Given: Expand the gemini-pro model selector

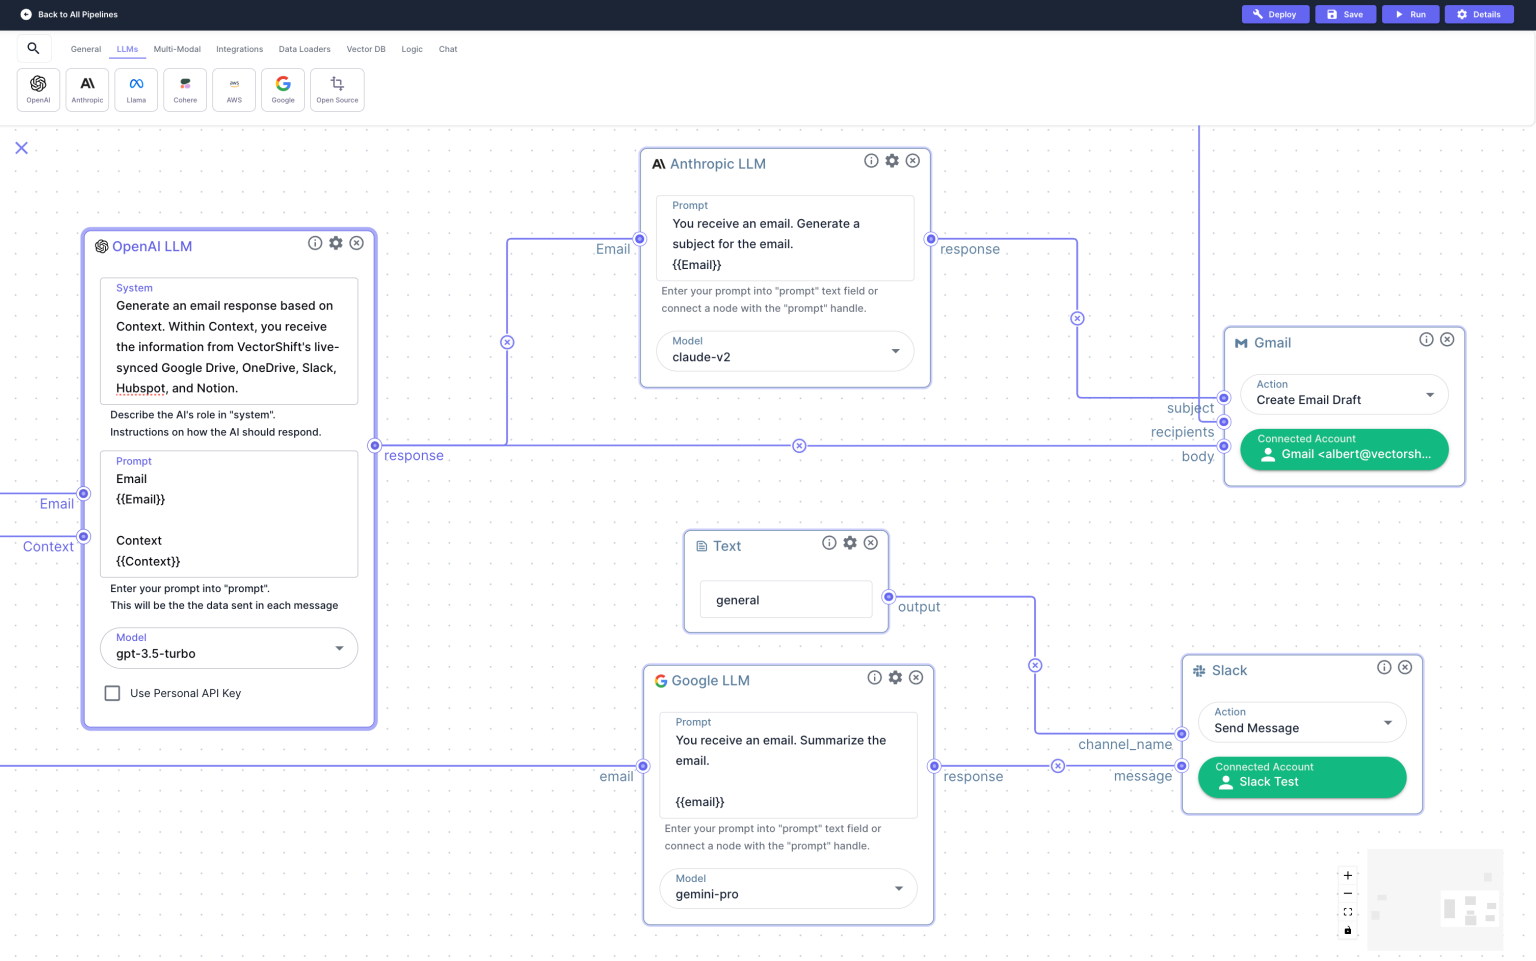Looking at the screenshot, I should click(788, 888).
